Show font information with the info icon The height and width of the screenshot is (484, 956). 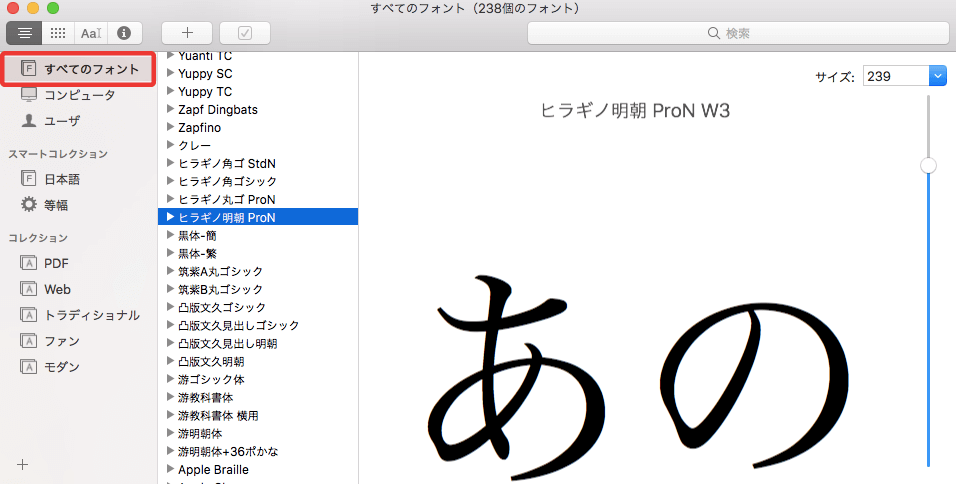124,32
